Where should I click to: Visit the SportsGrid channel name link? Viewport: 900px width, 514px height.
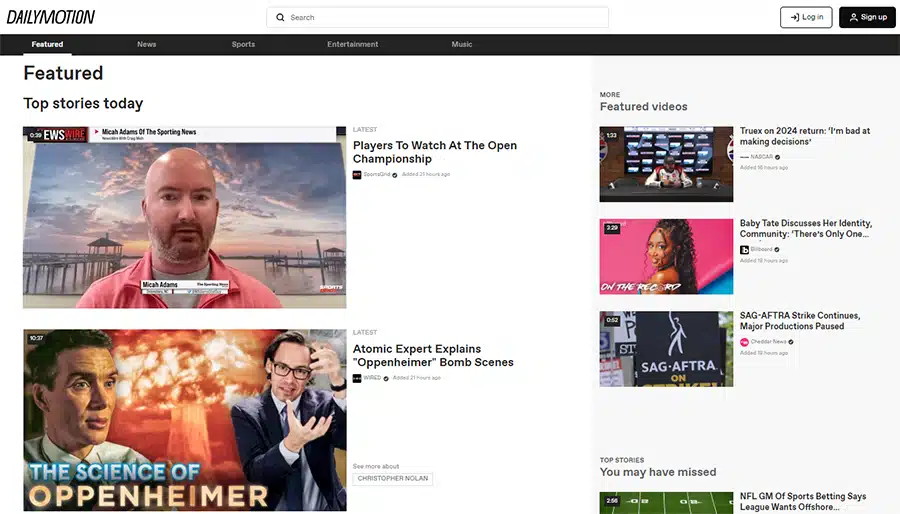coord(377,174)
